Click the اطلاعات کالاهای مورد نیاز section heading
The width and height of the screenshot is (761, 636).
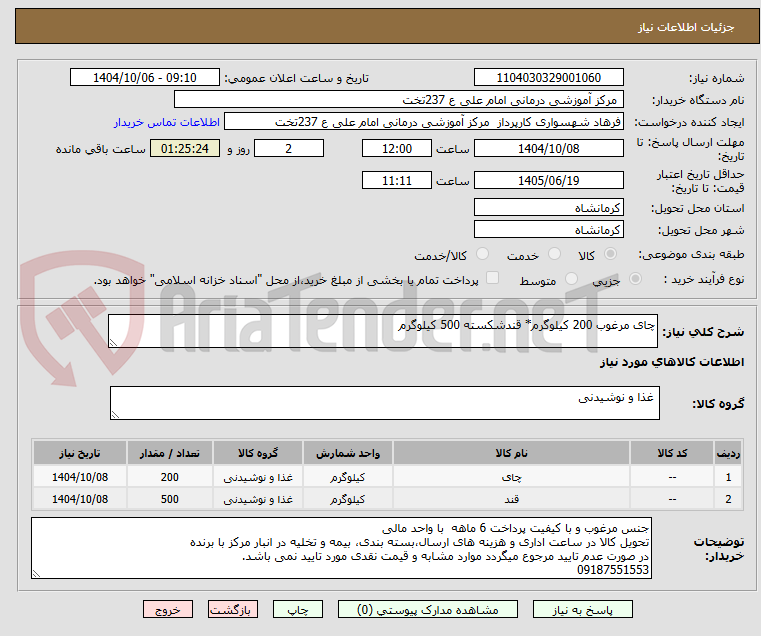click(672, 362)
